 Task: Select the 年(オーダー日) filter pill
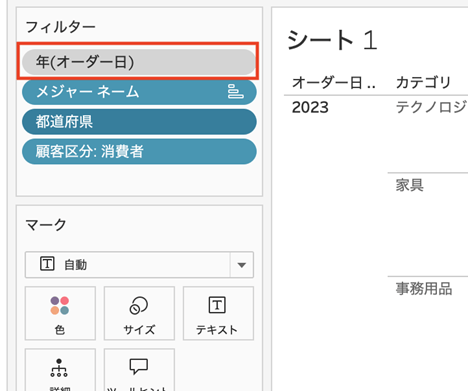[139, 62]
